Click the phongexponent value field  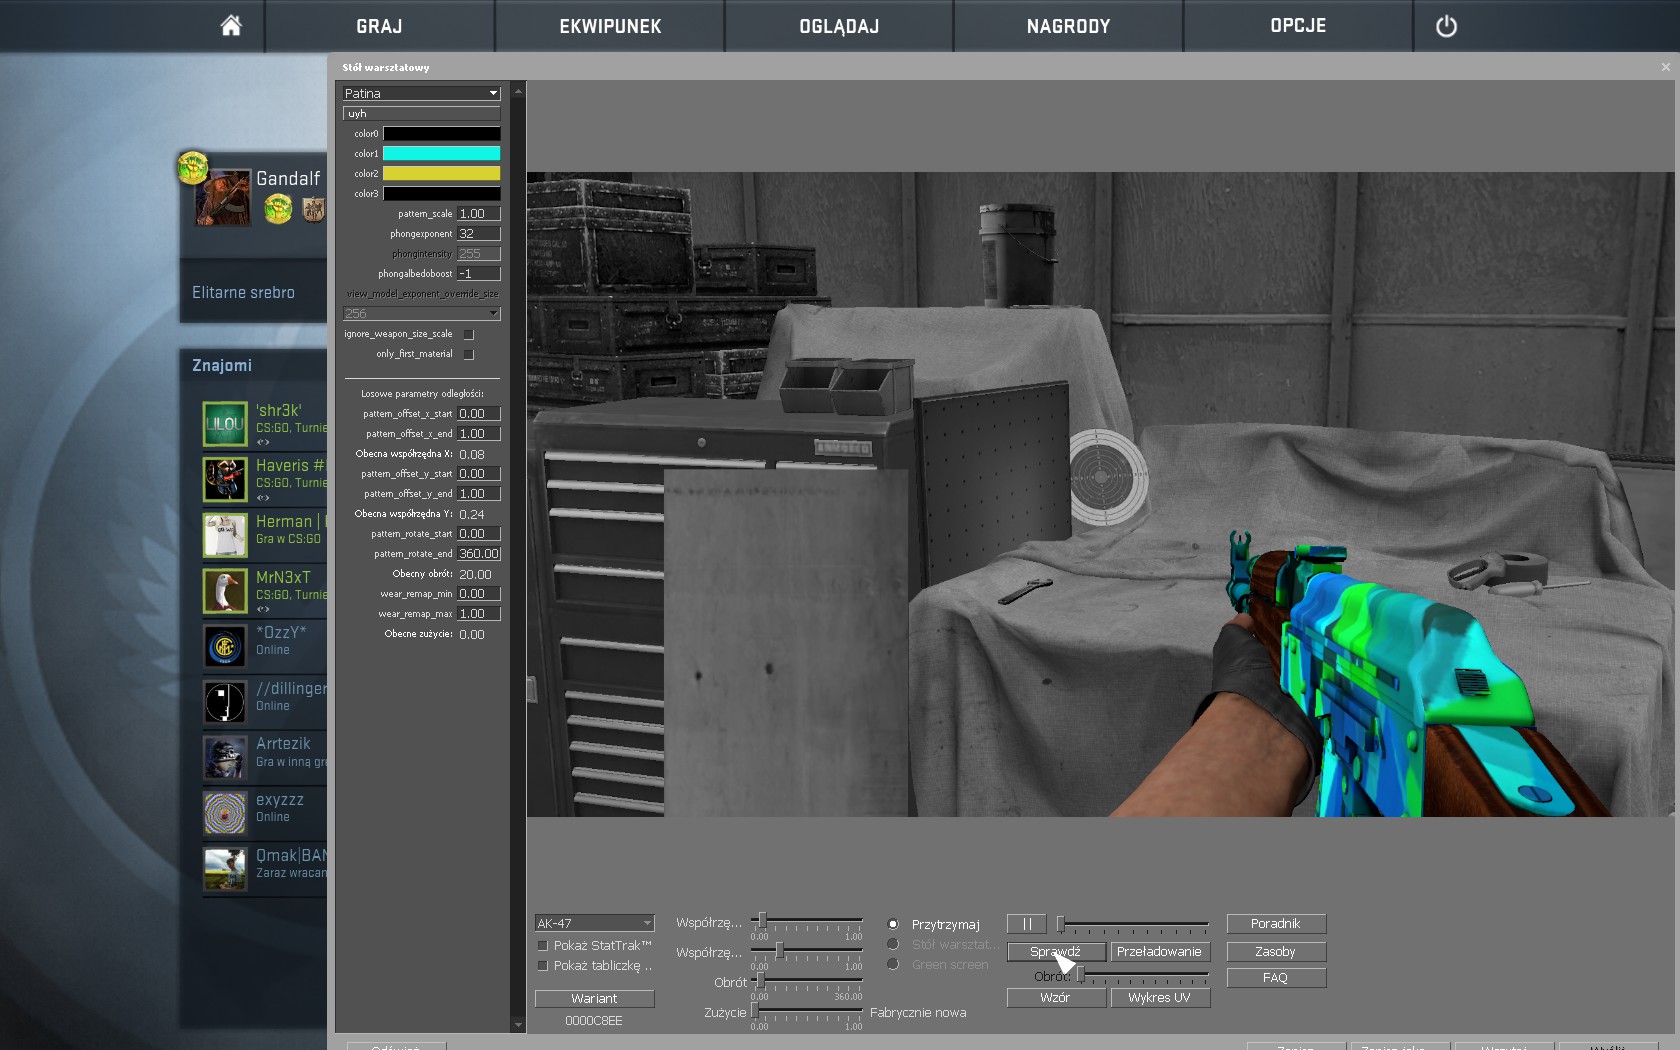[x=479, y=234]
